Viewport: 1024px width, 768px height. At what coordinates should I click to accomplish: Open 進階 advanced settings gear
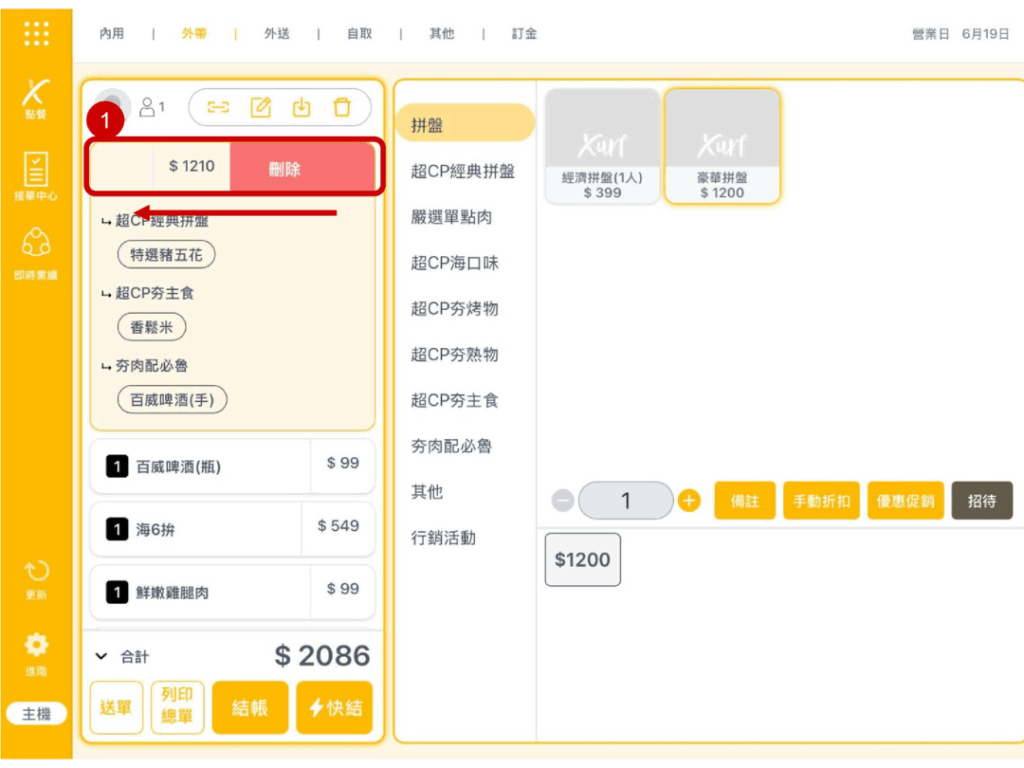36,651
